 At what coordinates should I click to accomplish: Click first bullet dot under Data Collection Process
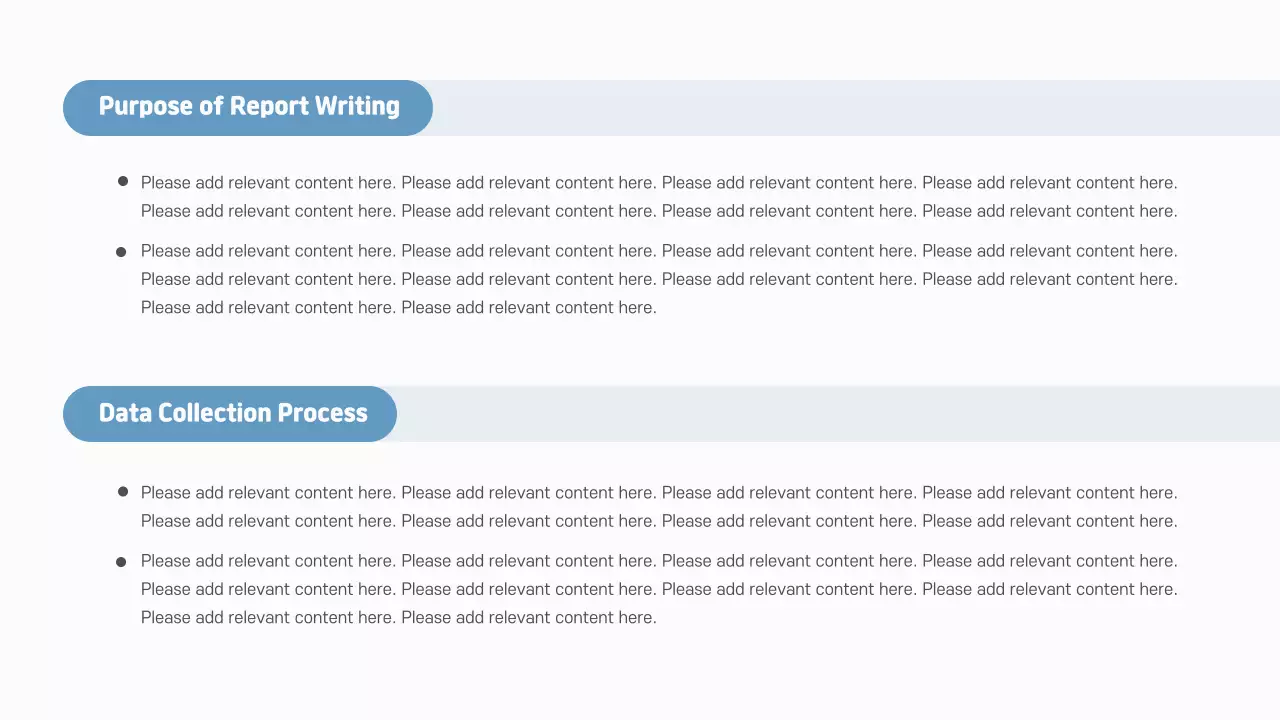[x=123, y=492]
